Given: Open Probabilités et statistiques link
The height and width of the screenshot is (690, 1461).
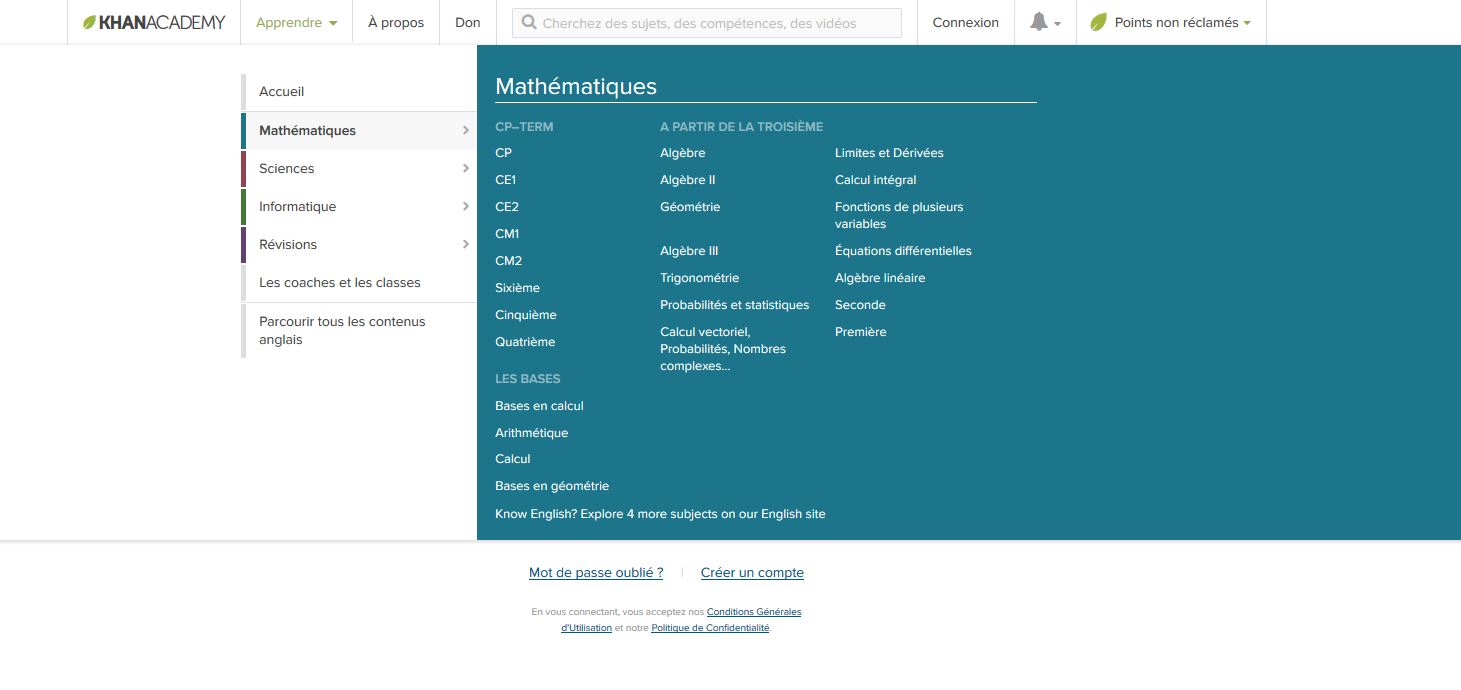Looking at the screenshot, I should click(x=734, y=305).
